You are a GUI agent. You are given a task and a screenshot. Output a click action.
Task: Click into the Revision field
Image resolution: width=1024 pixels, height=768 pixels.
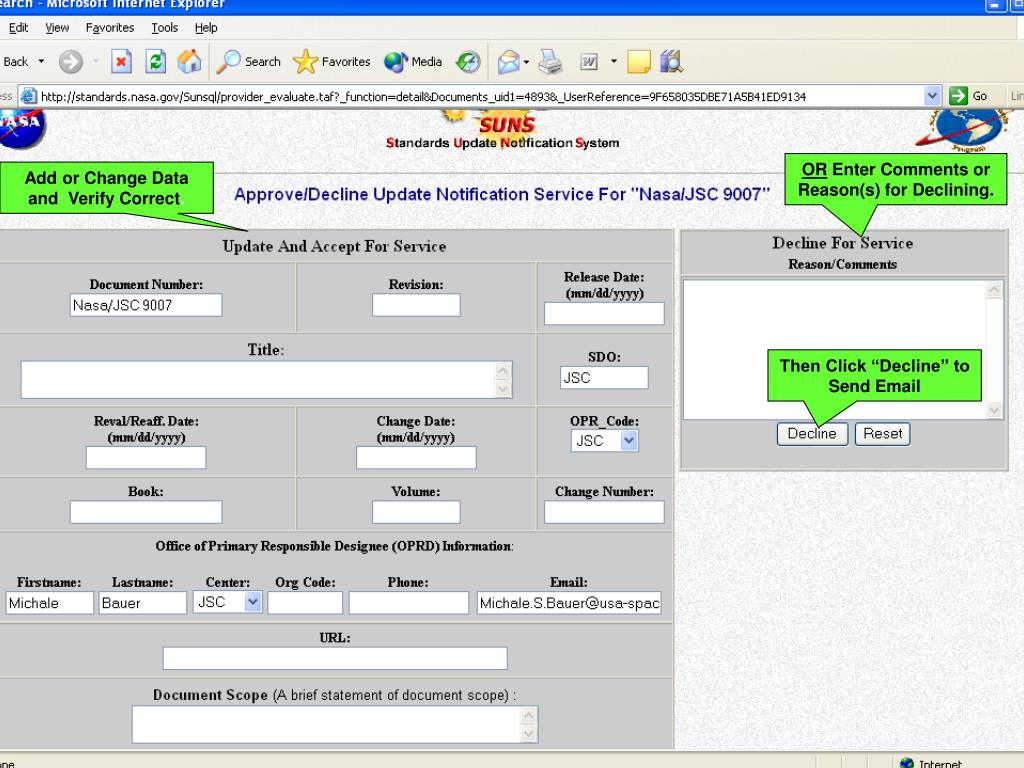pyautogui.click(x=416, y=305)
